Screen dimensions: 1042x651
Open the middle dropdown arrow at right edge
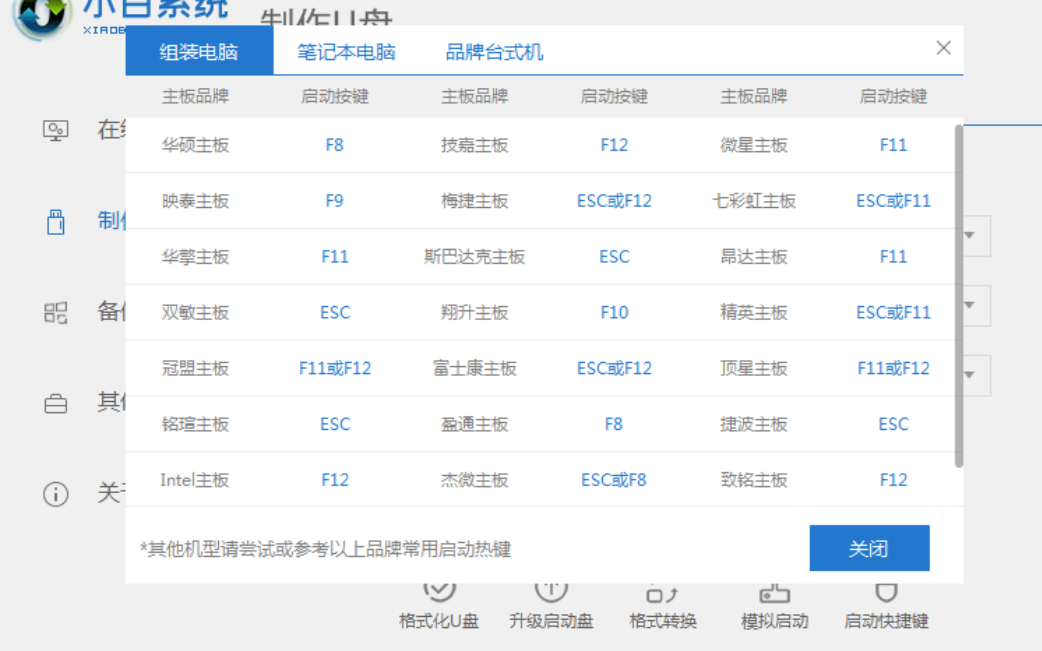click(x=970, y=305)
